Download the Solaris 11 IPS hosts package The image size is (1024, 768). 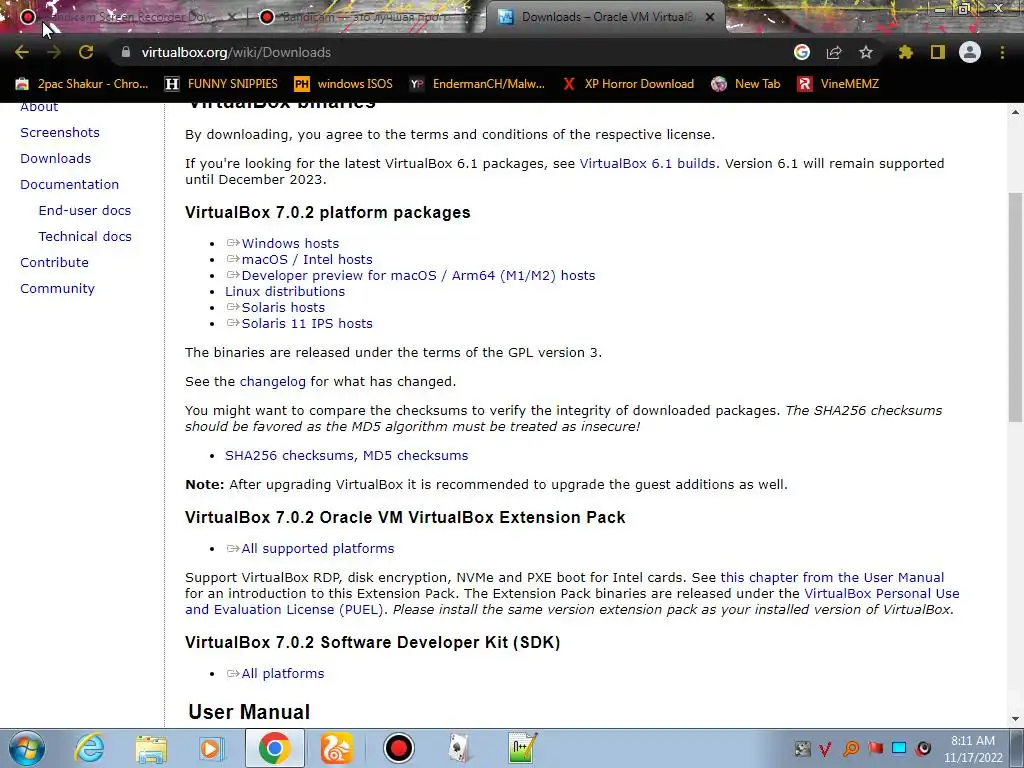tap(307, 323)
